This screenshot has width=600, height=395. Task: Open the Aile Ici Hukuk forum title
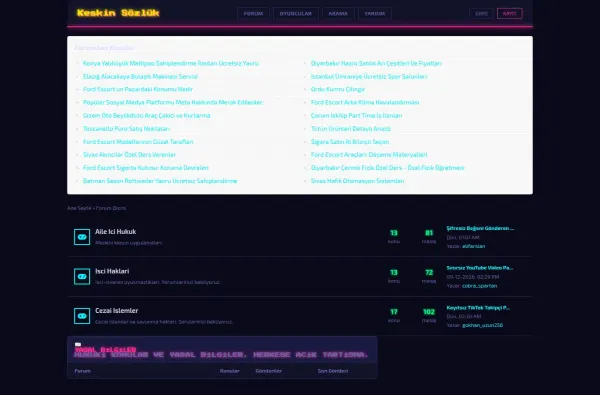(116, 232)
